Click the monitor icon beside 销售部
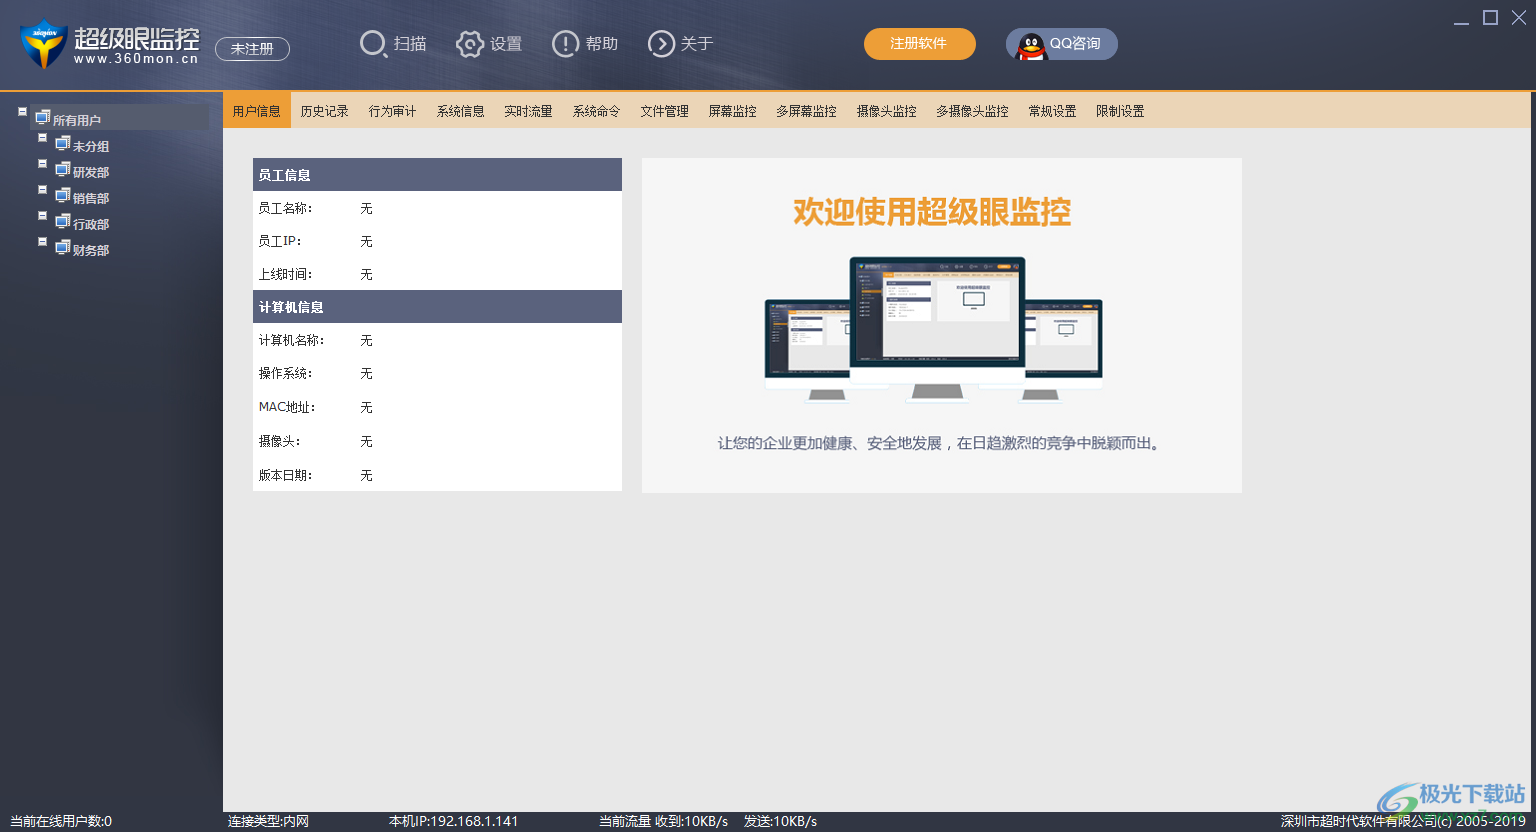 click(x=62, y=196)
